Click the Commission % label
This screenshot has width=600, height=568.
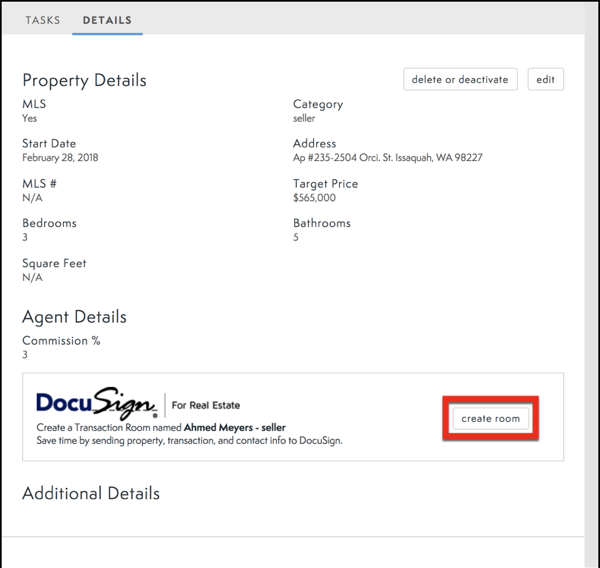click(x=61, y=341)
